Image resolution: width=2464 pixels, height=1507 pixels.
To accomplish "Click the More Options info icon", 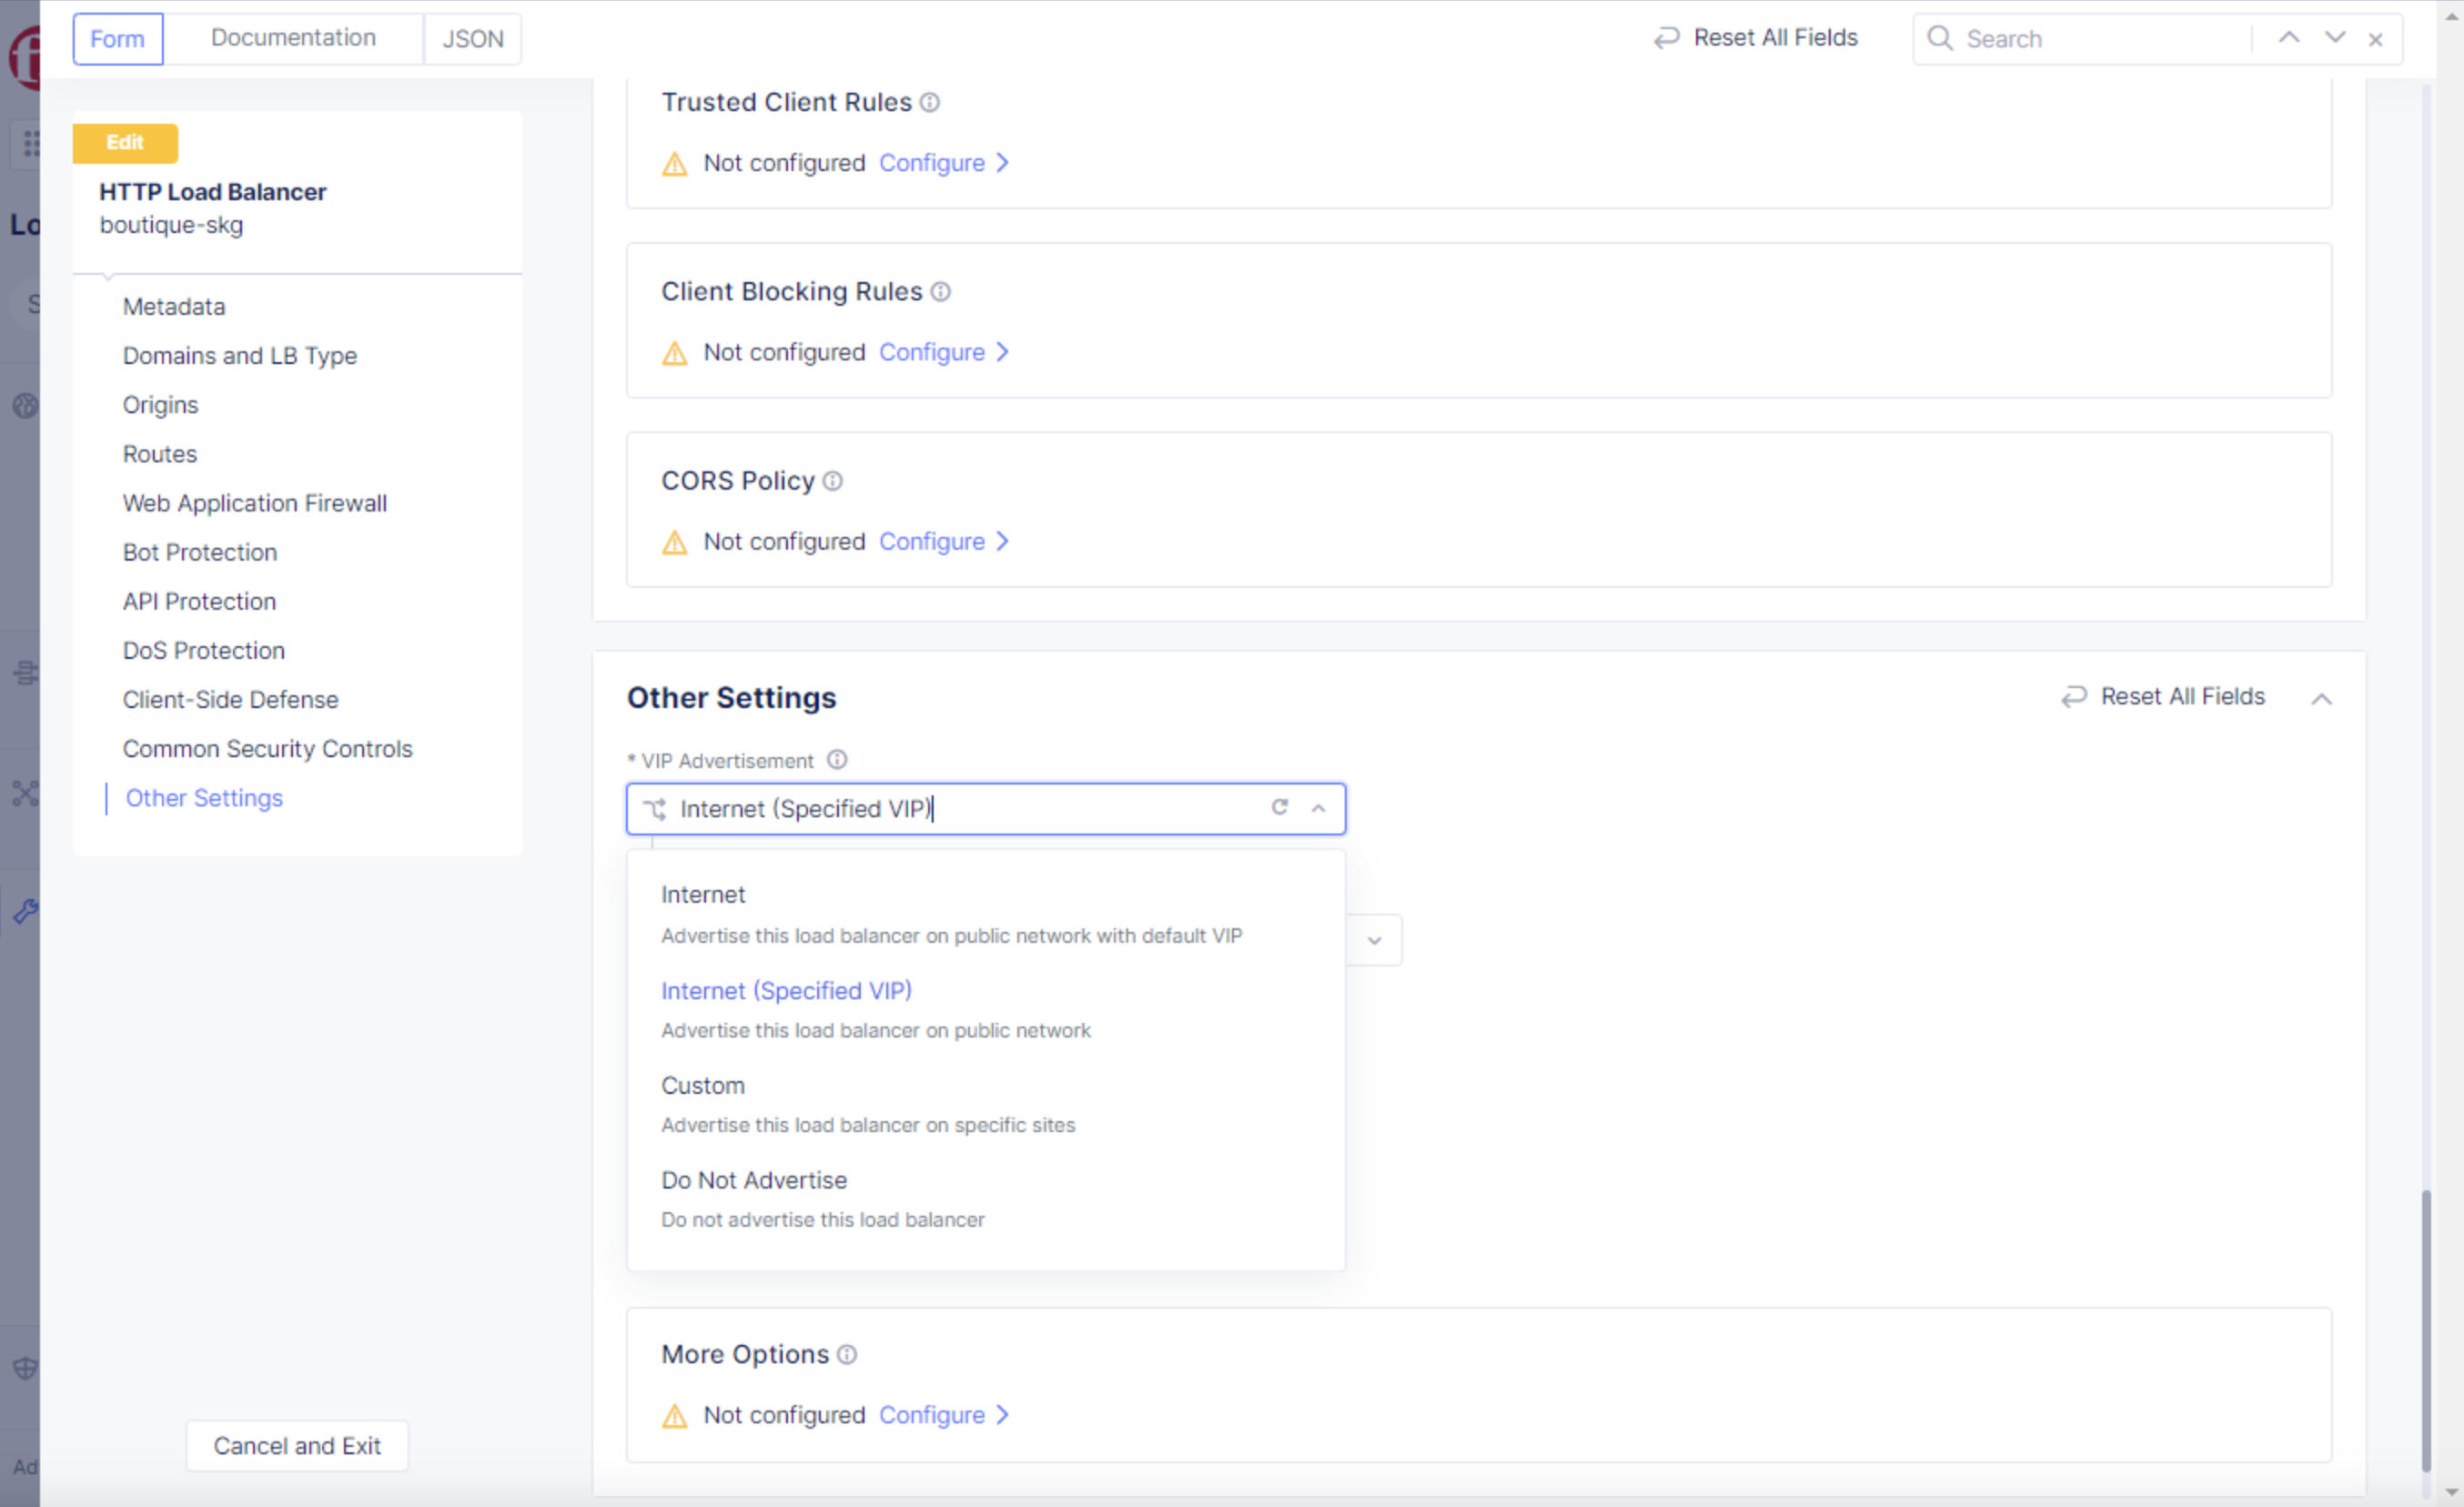I will click(x=846, y=1355).
